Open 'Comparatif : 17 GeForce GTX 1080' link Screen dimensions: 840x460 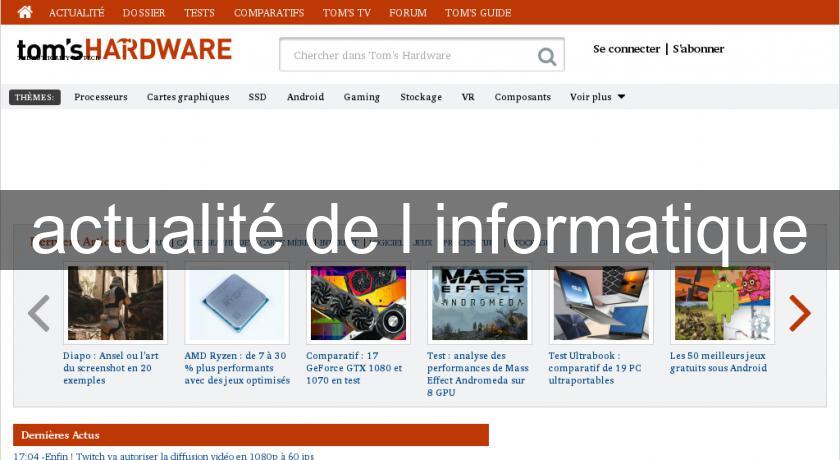(x=354, y=368)
